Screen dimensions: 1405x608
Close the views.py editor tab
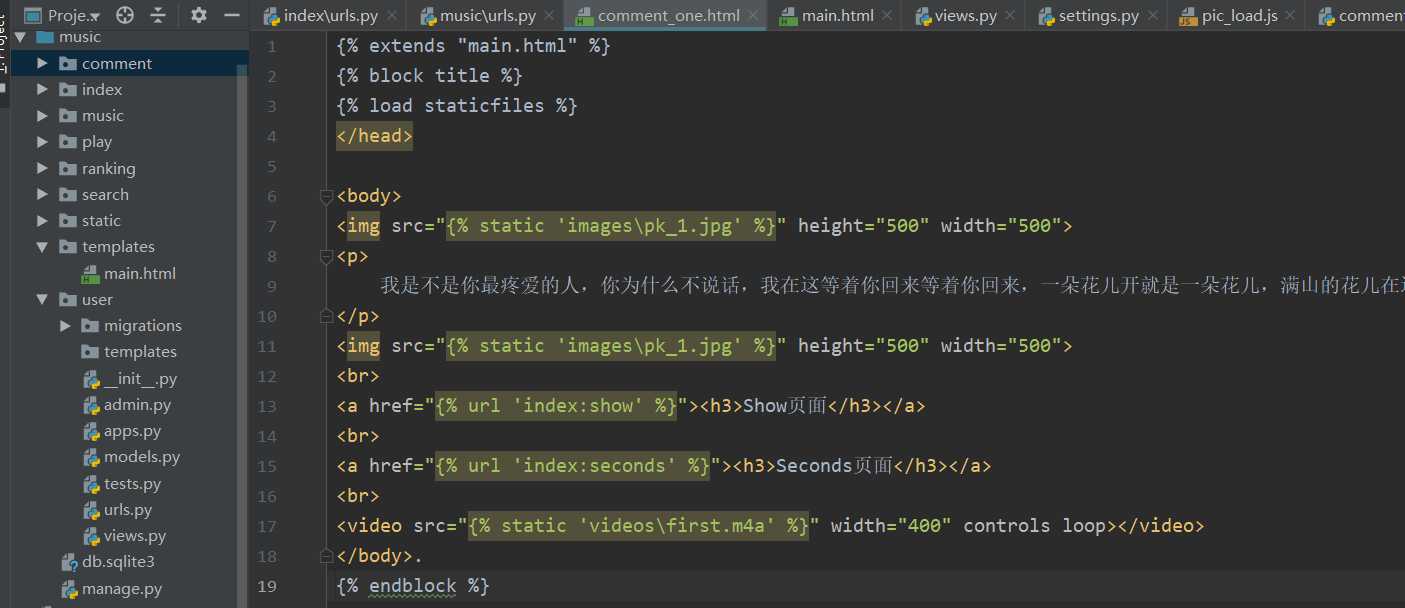[x=1010, y=16]
